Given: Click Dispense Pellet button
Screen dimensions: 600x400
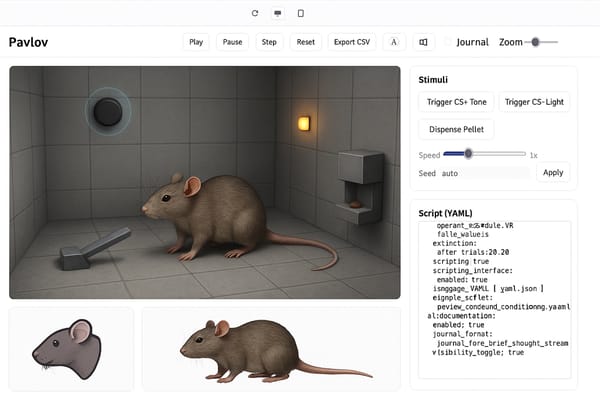Looking at the screenshot, I should pyautogui.click(x=456, y=129).
